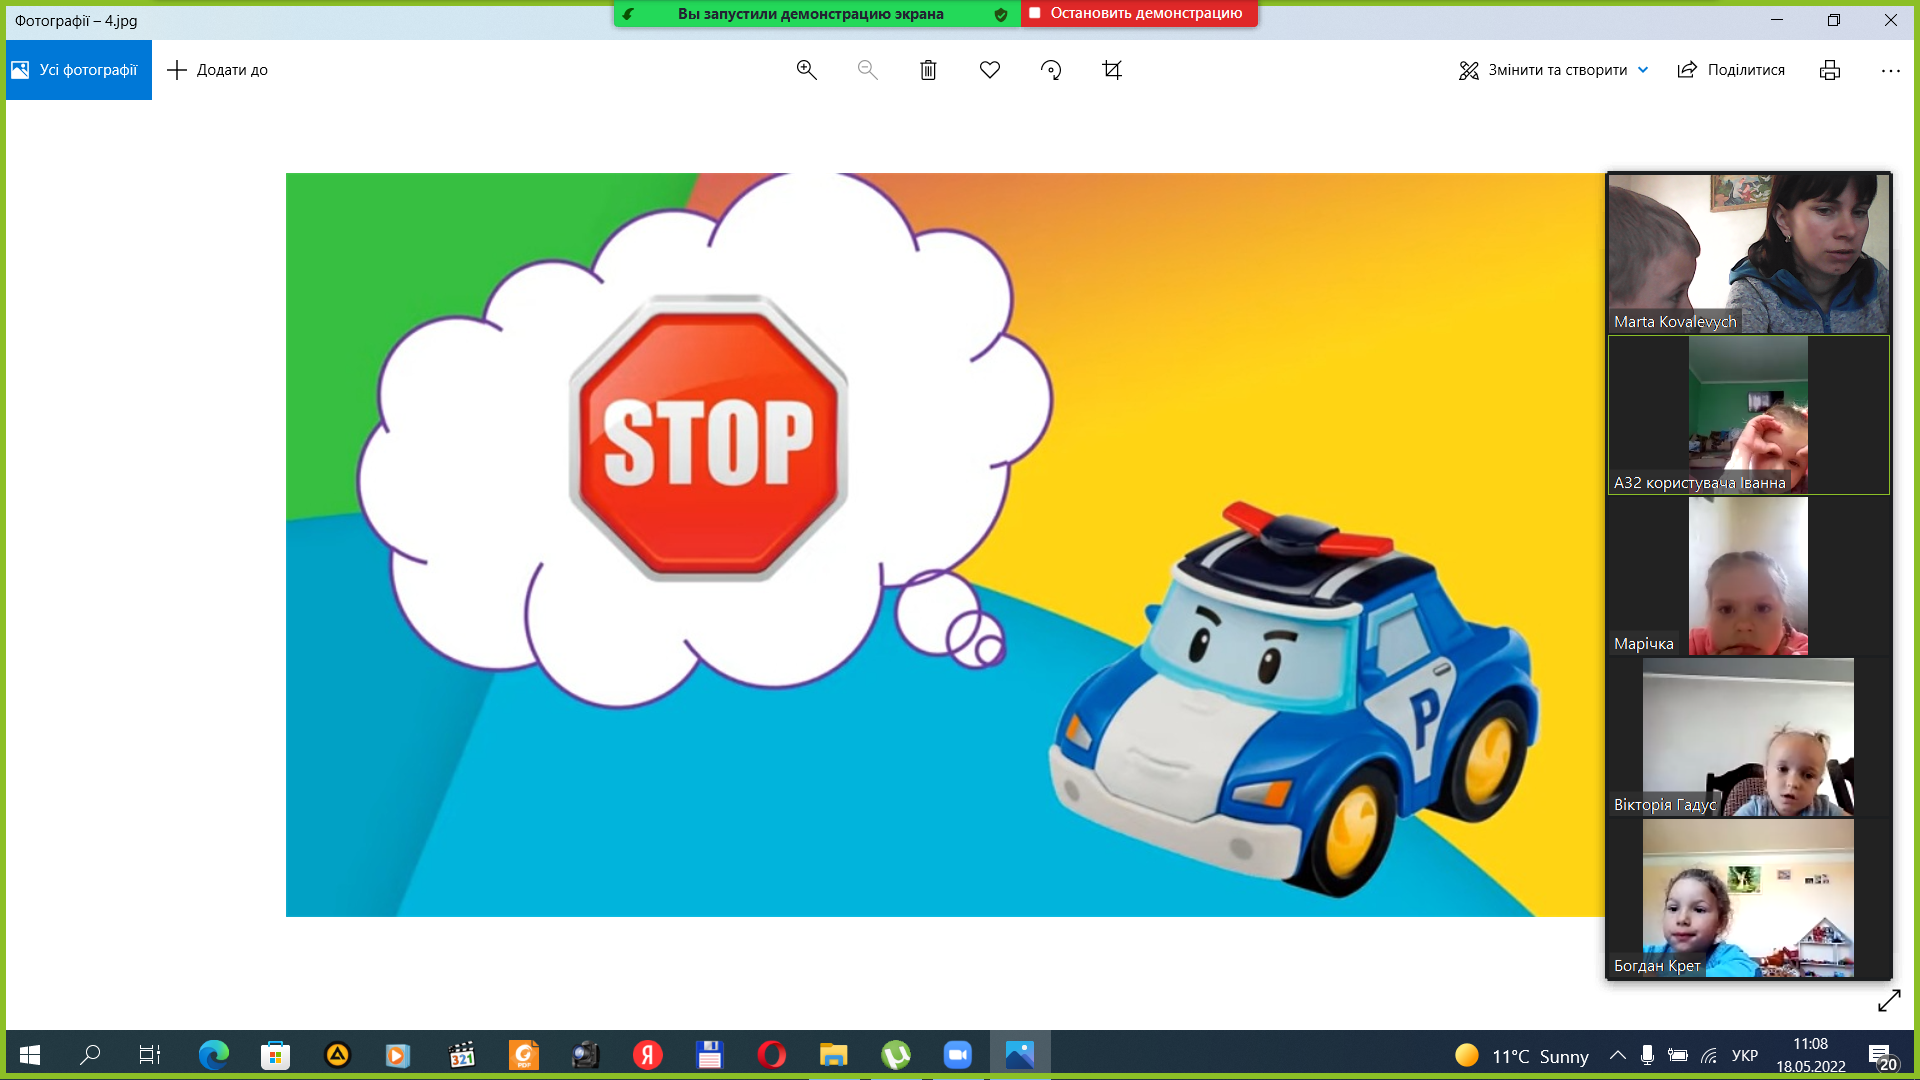Viewport: 1920px width, 1080px height.
Task: Click 'Поділитися' share button
Action: 1731,70
